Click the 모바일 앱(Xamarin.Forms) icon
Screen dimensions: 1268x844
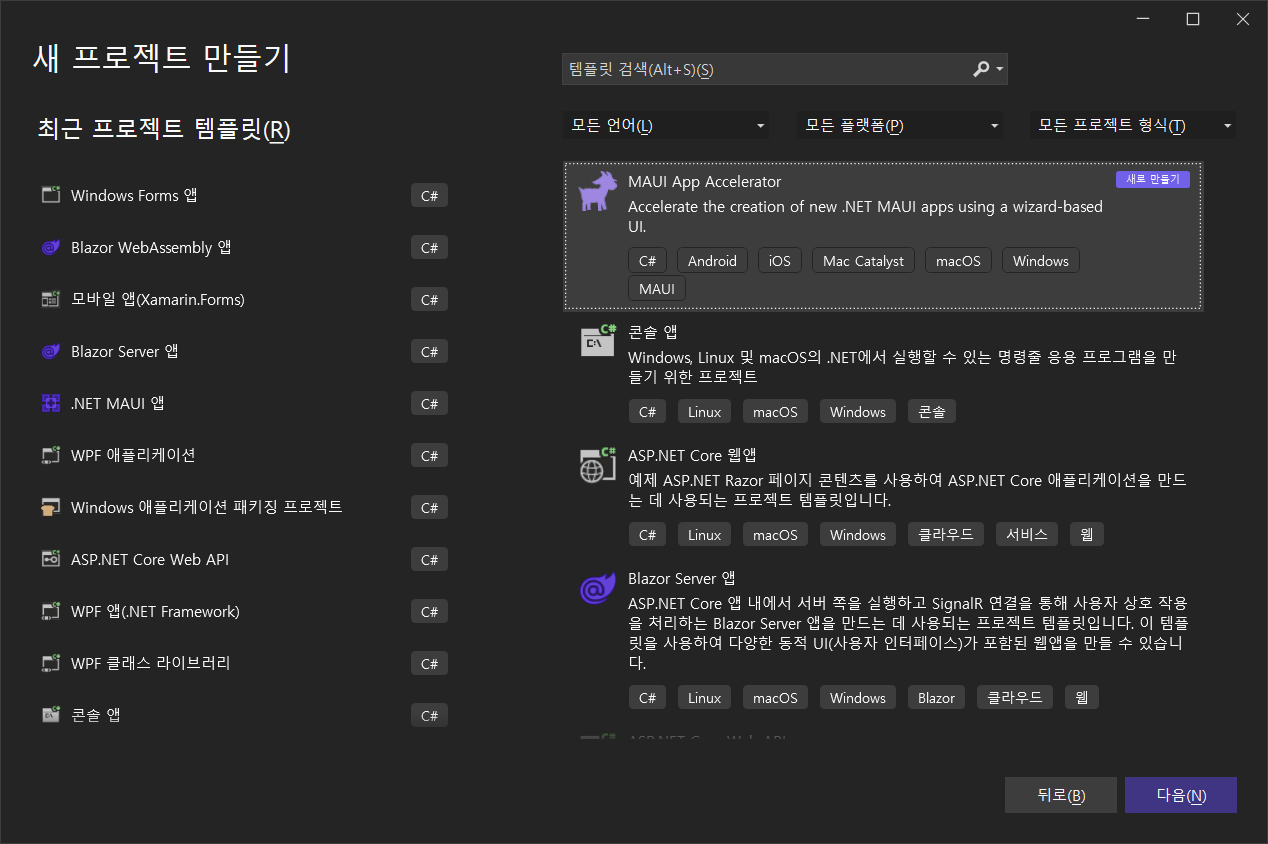(51, 299)
